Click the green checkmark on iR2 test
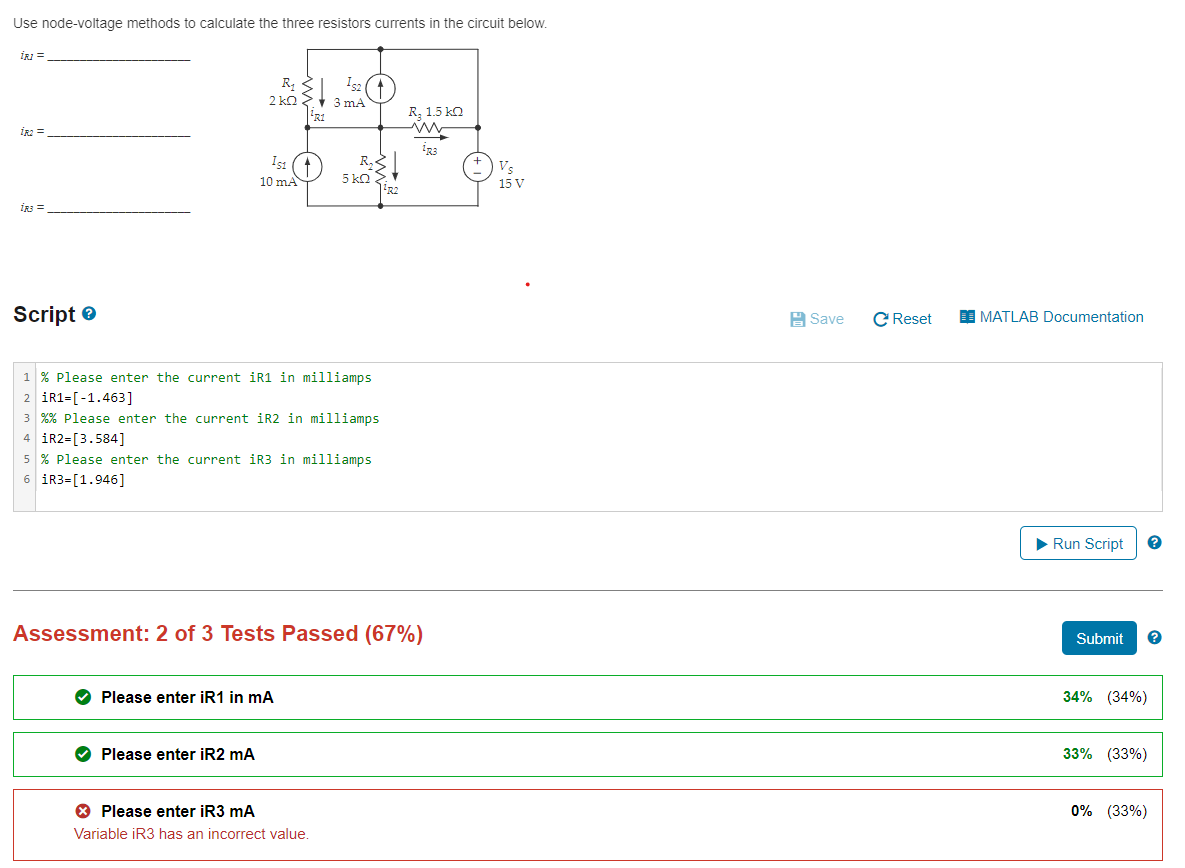This screenshot has height=868, width=1185. (x=83, y=754)
